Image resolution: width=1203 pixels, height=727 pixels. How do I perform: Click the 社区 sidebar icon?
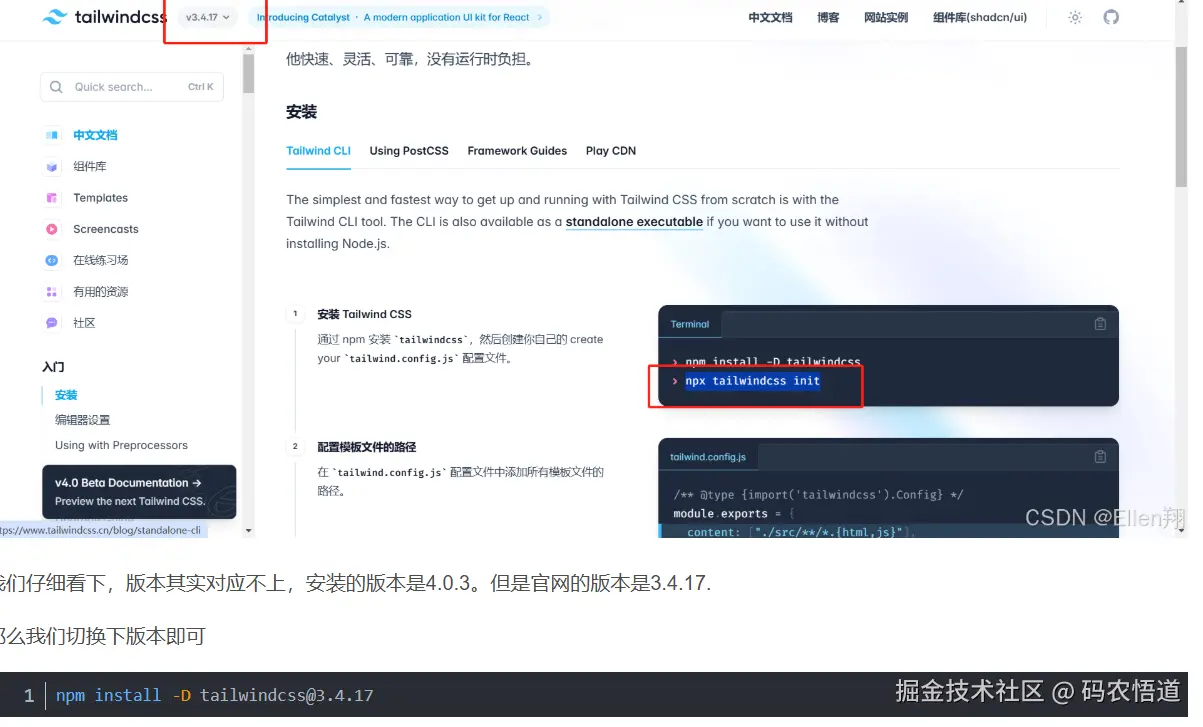52,323
